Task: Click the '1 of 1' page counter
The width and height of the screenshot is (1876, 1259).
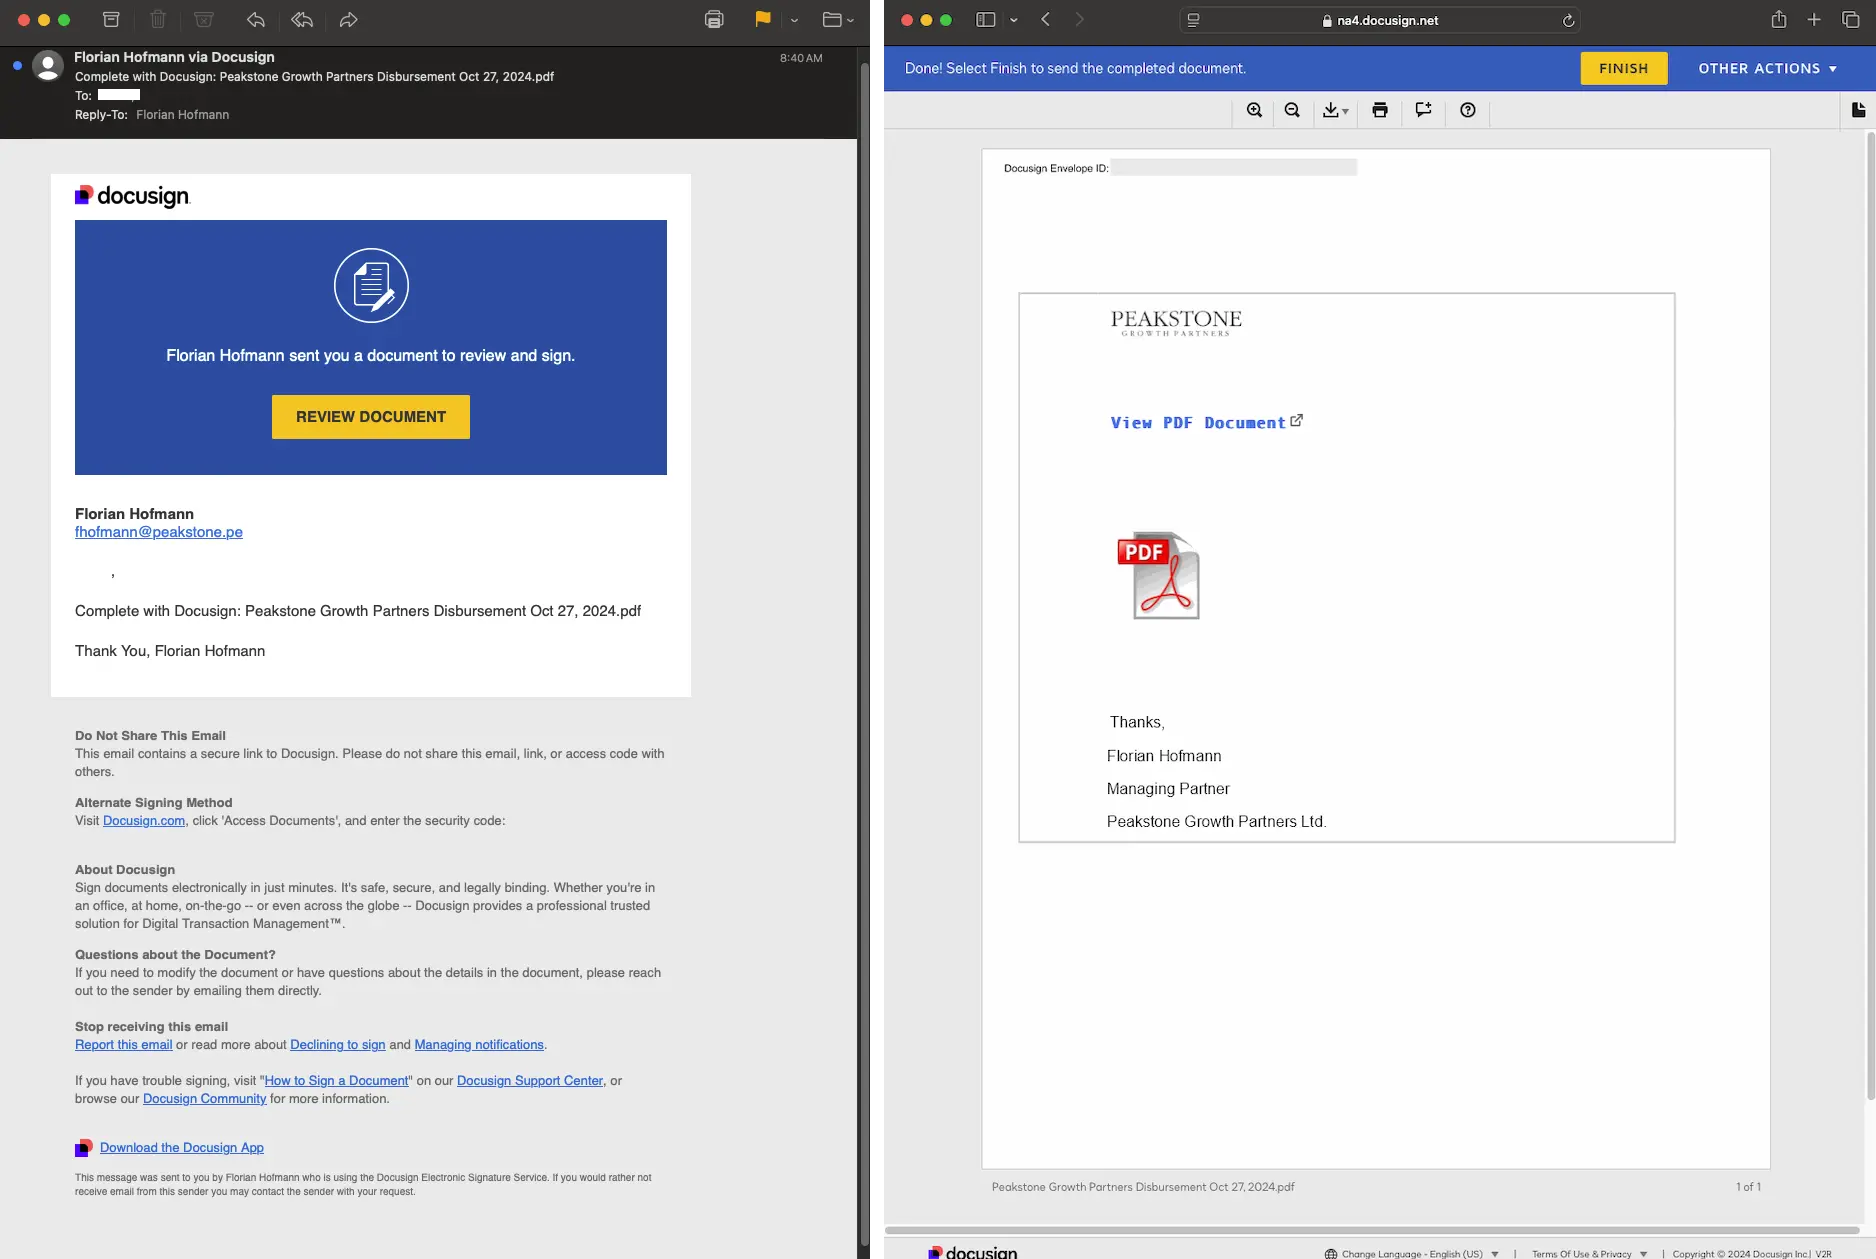Action: point(1748,1187)
